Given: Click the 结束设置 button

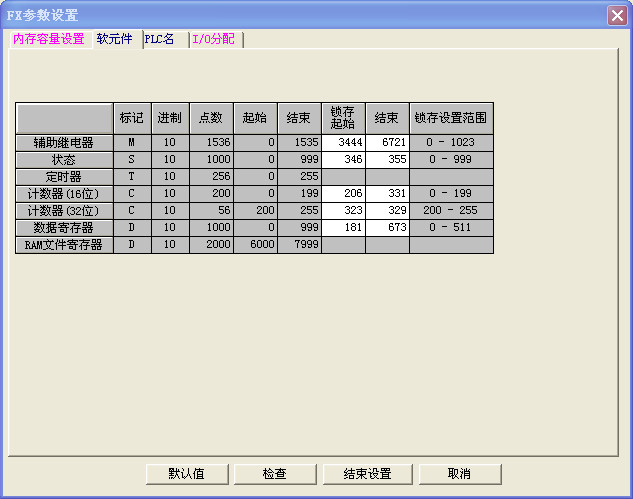Looking at the screenshot, I should [x=366, y=473].
